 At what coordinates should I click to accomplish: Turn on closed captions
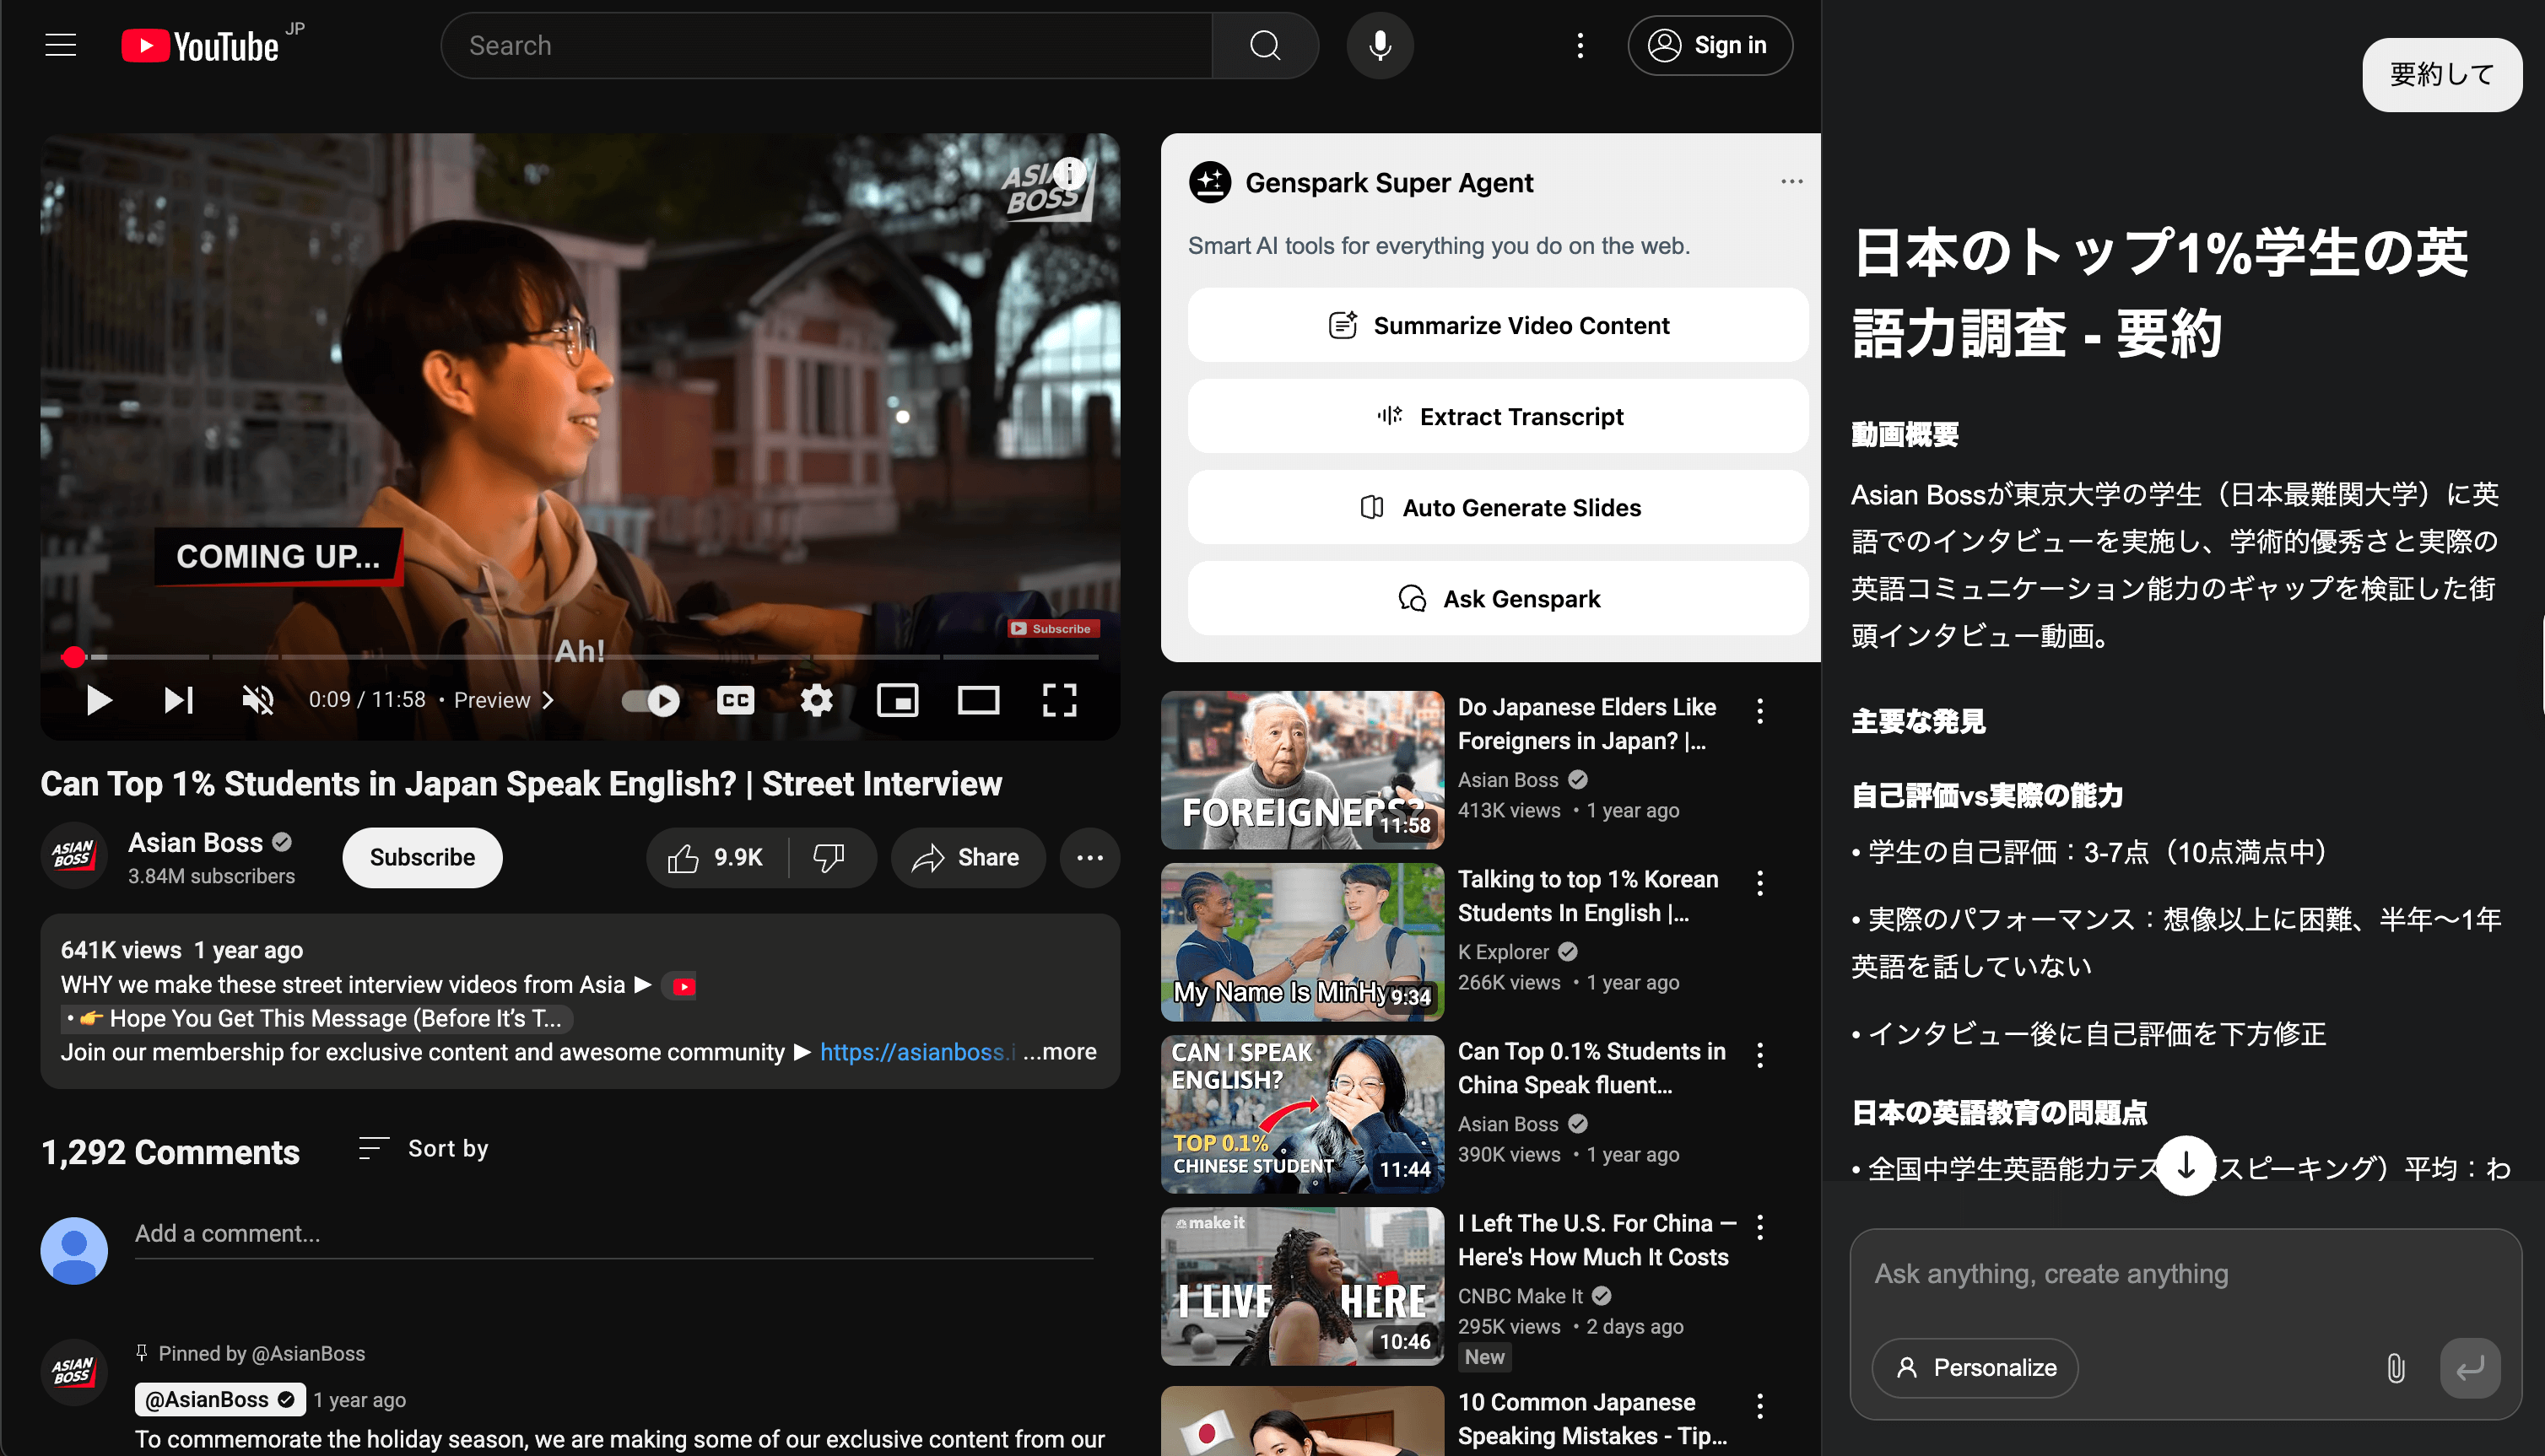[x=735, y=700]
